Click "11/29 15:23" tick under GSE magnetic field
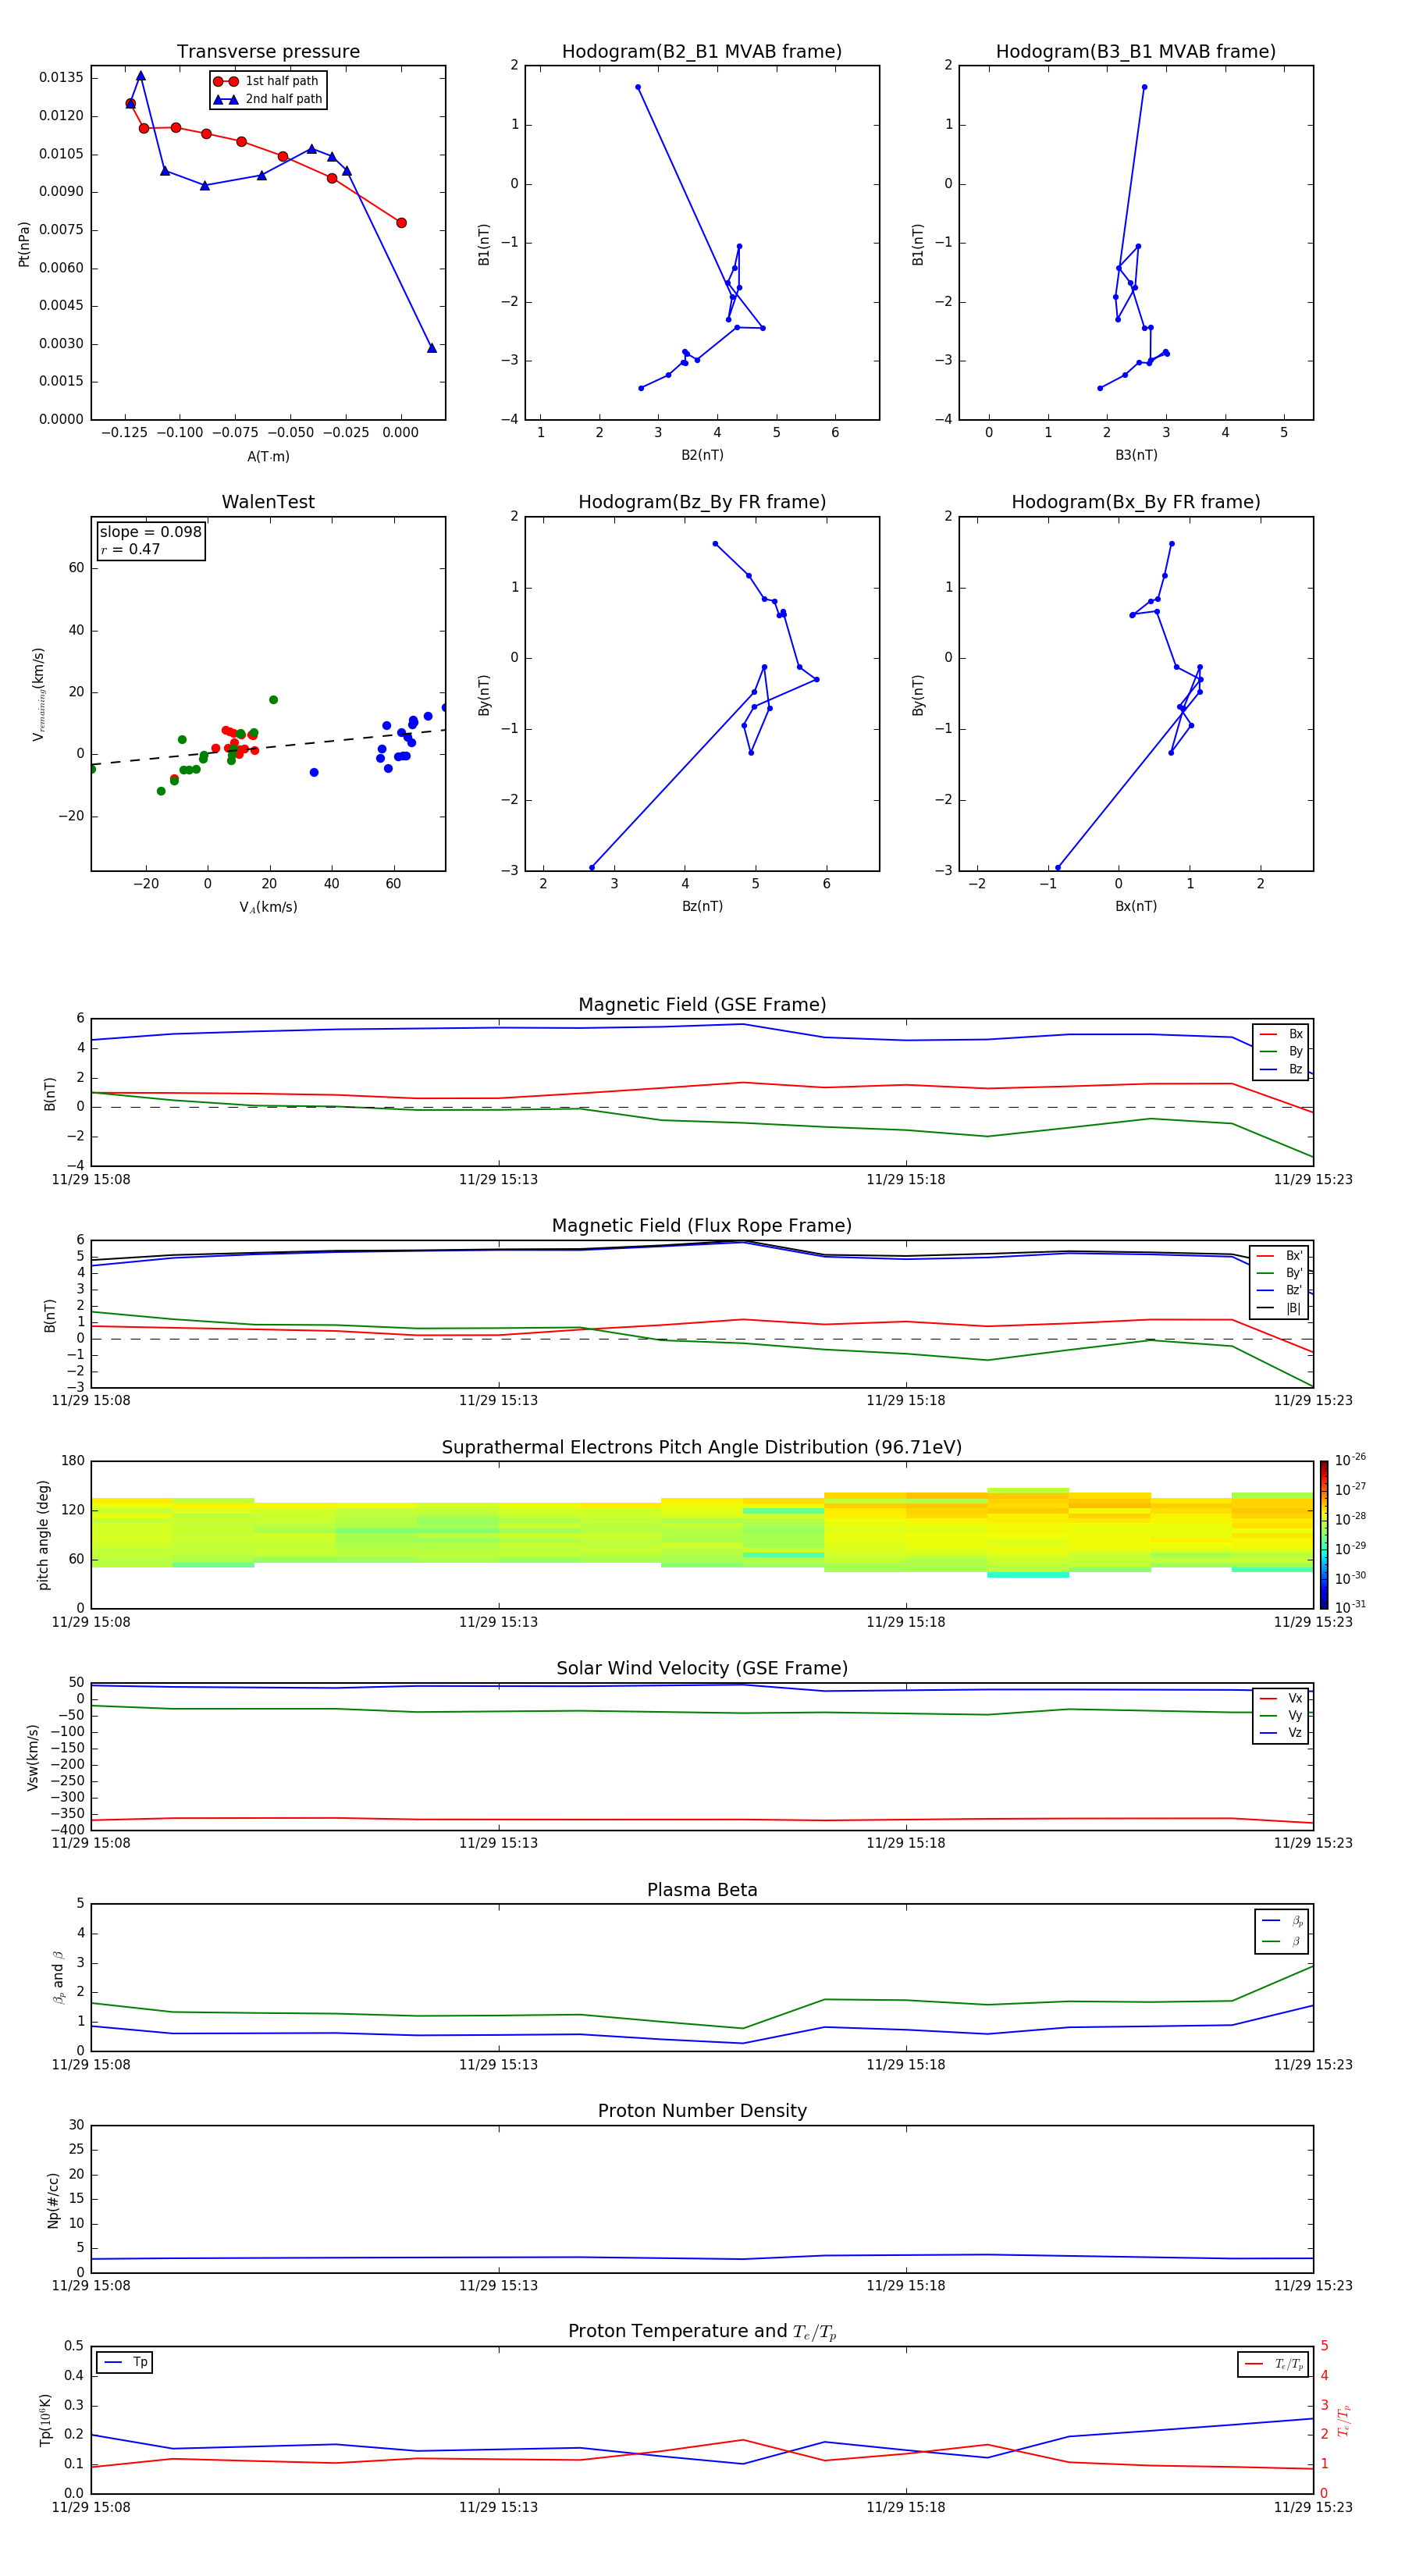Screen dimensions: 1405x2576 (1313, 1179)
